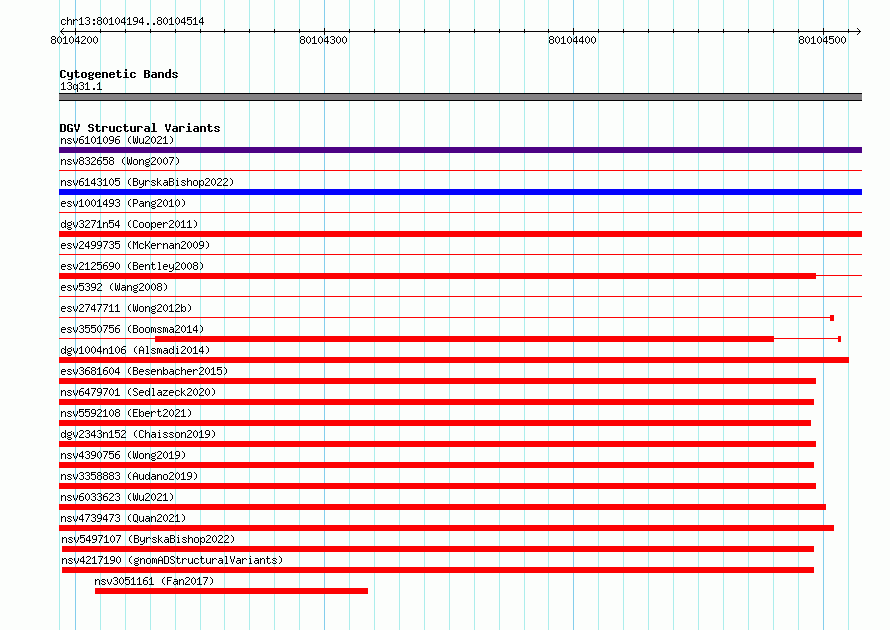Image resolution: width=890 pixels, height=630 pixels.
Task: Click nsv3358883 (Audano2019) label
Action: pos(129,476)
